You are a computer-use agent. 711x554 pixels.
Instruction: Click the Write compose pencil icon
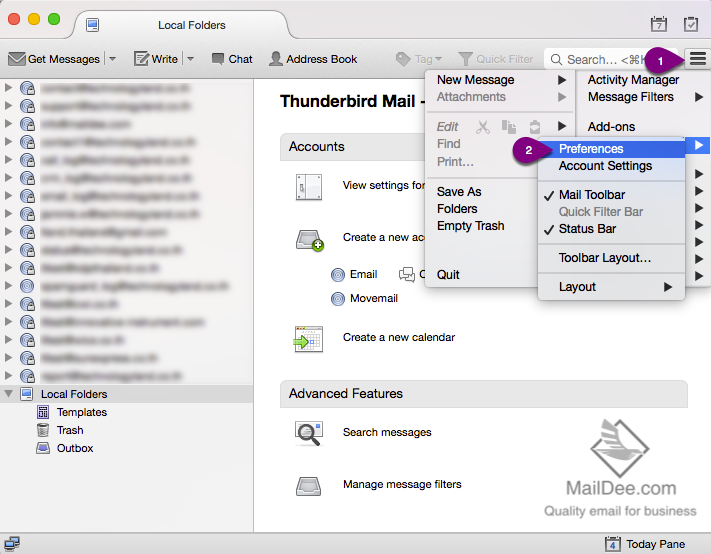141,59
